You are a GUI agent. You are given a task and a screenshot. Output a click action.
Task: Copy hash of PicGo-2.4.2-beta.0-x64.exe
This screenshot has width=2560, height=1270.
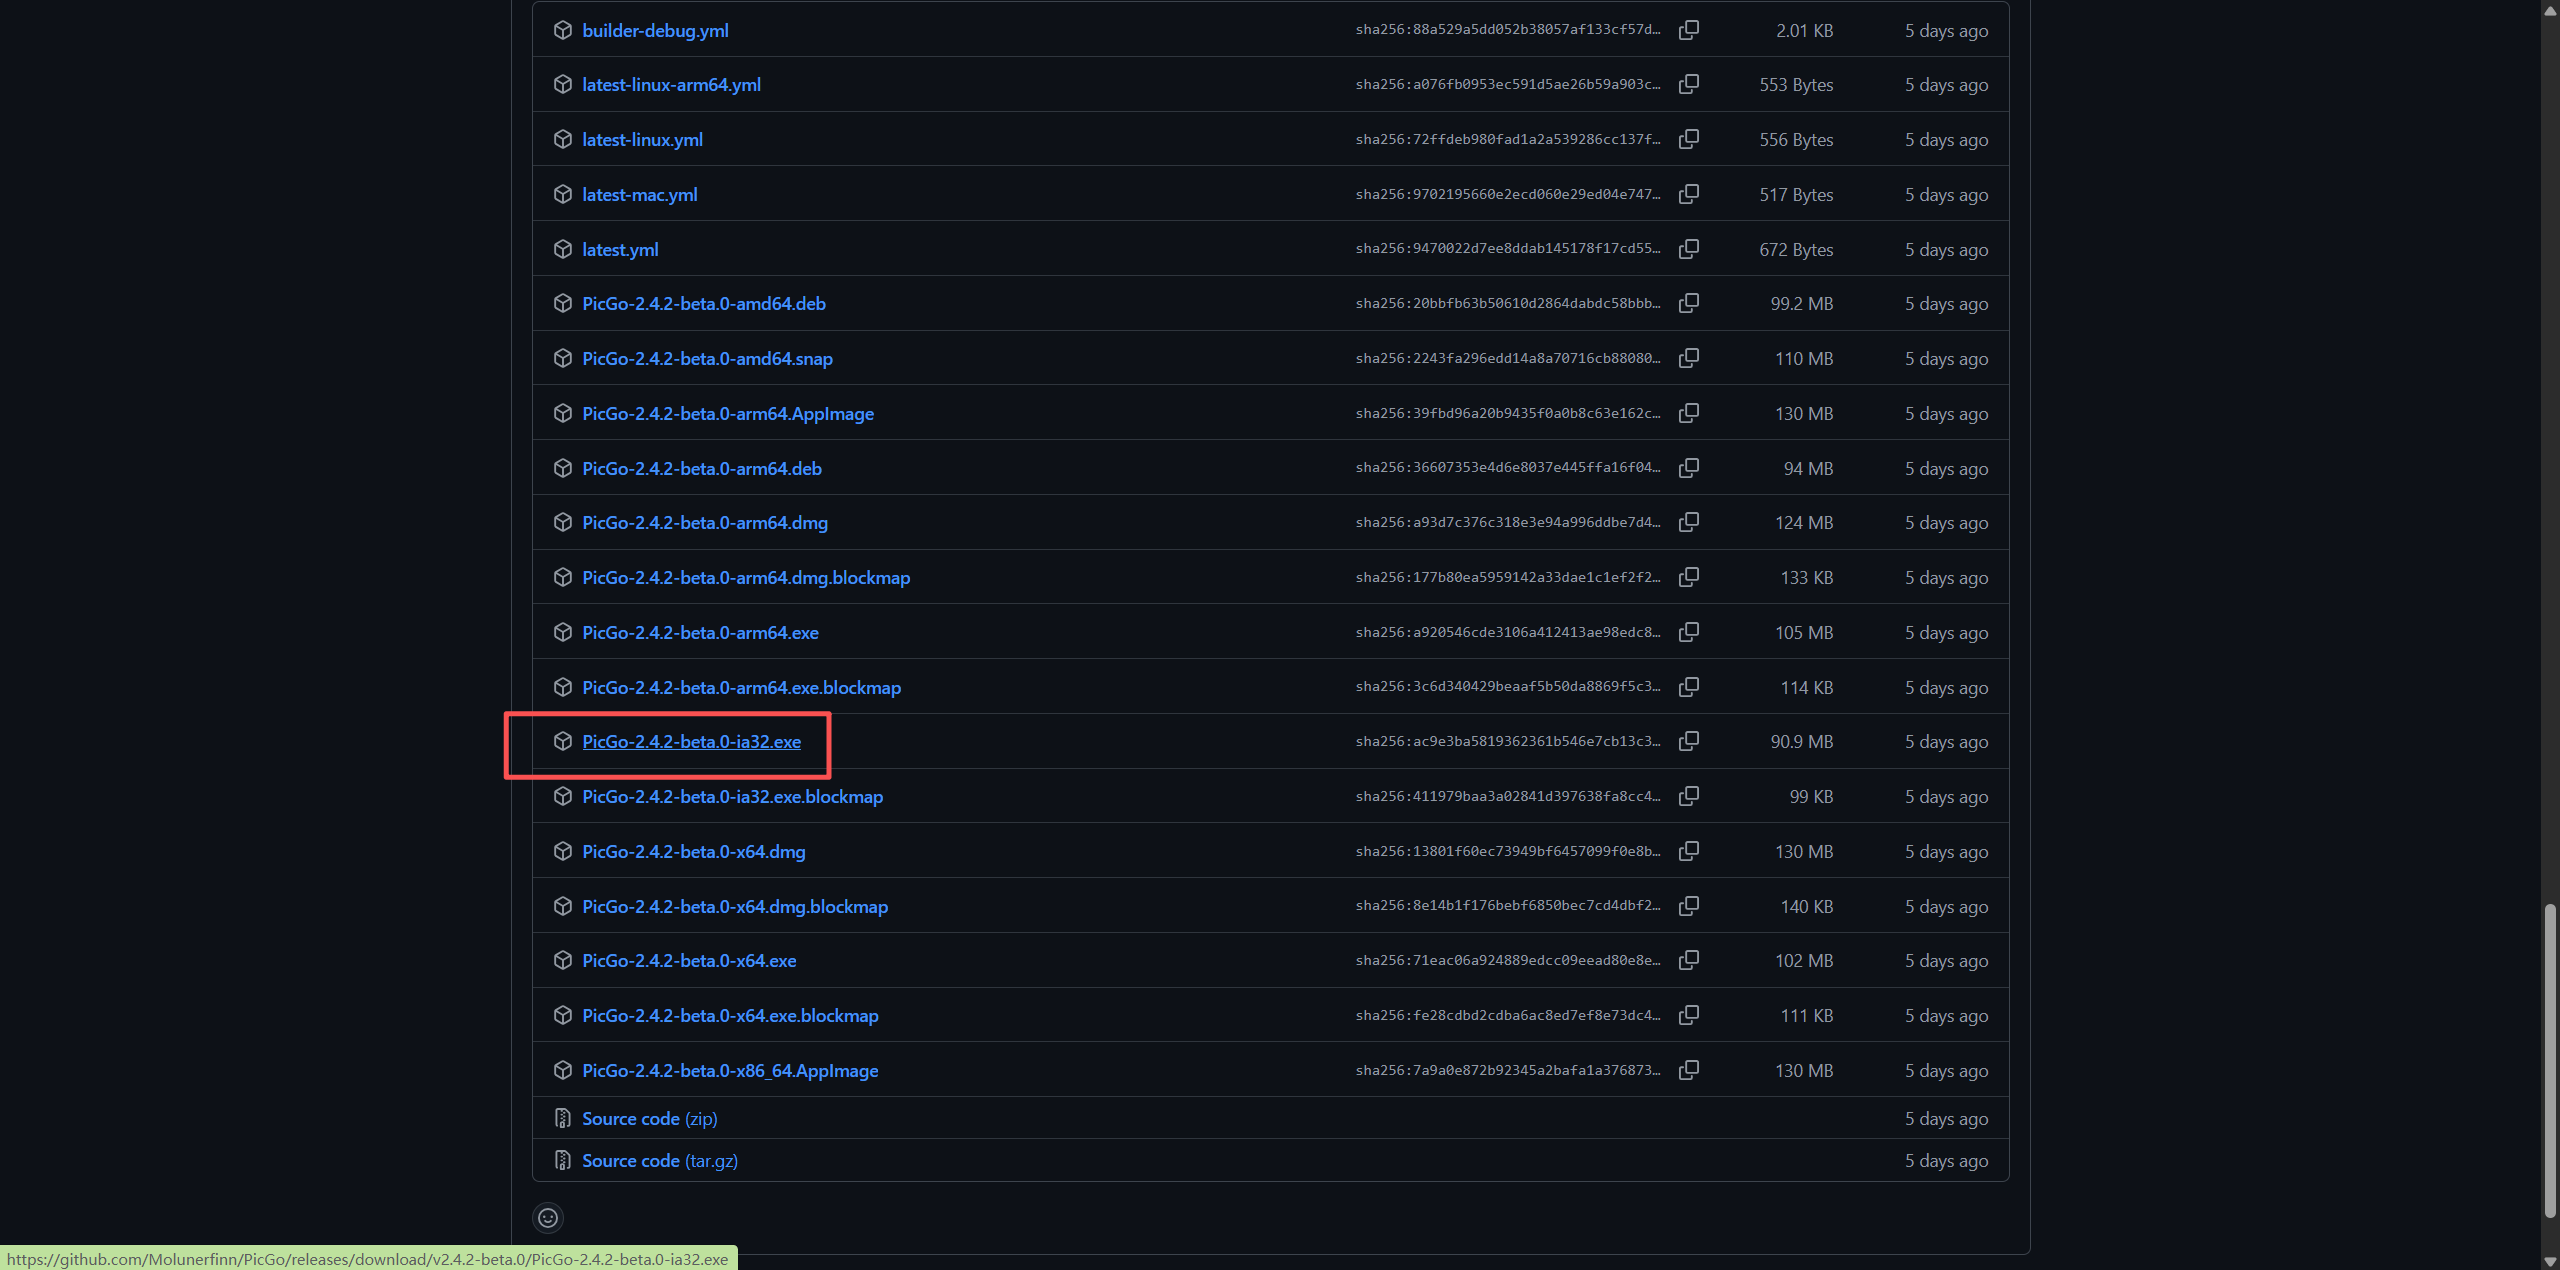click(x=1688, y=960)
